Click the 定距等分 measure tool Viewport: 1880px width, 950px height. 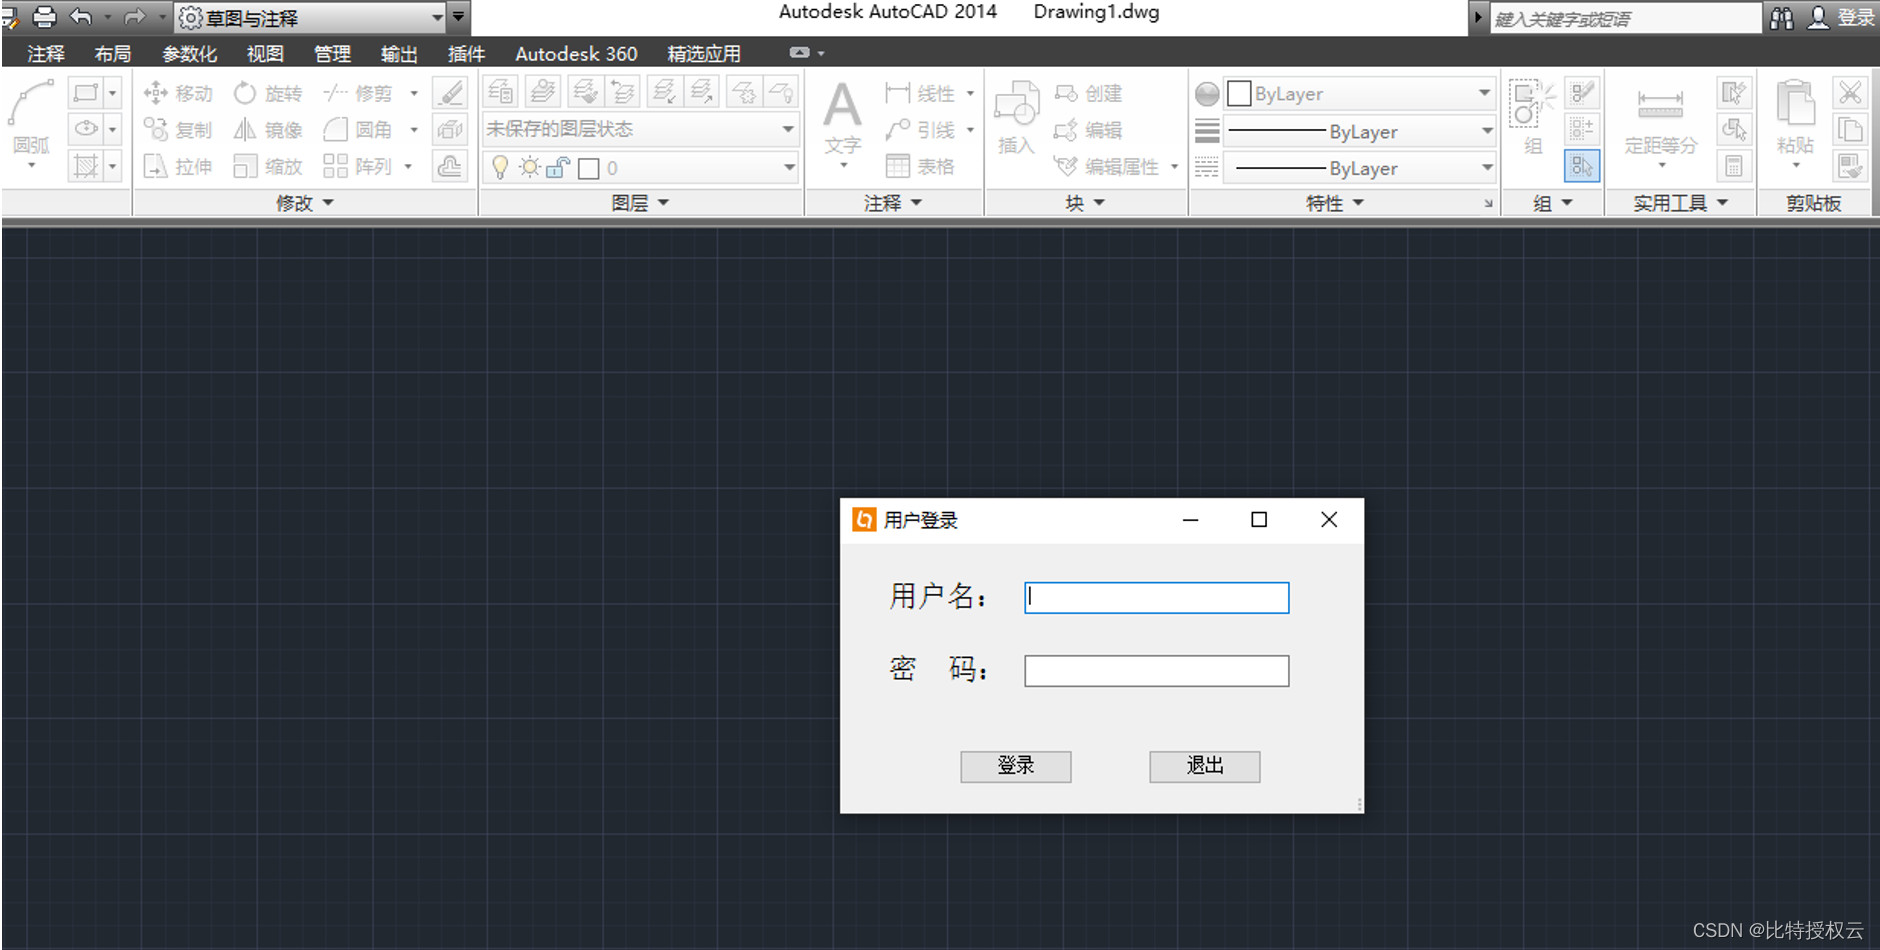pyautogui.click(x=1660, y=122)
